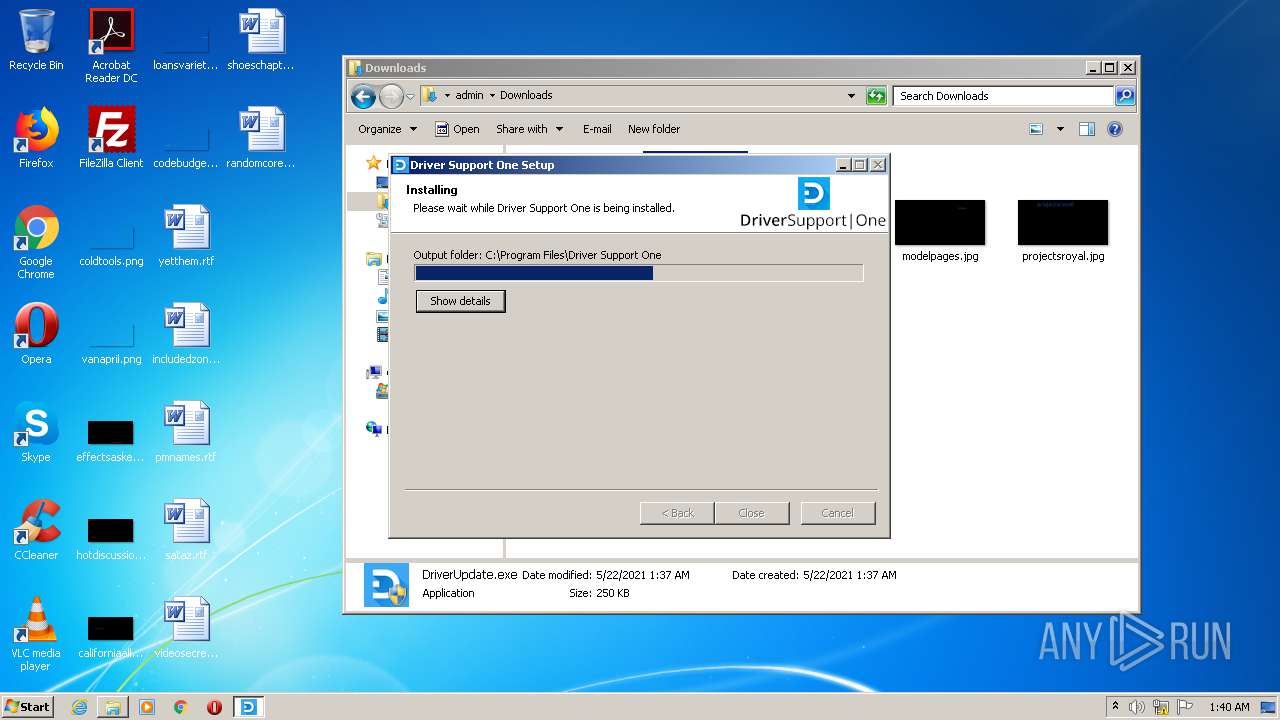Open VLC media player shortcut

(36, 634)
